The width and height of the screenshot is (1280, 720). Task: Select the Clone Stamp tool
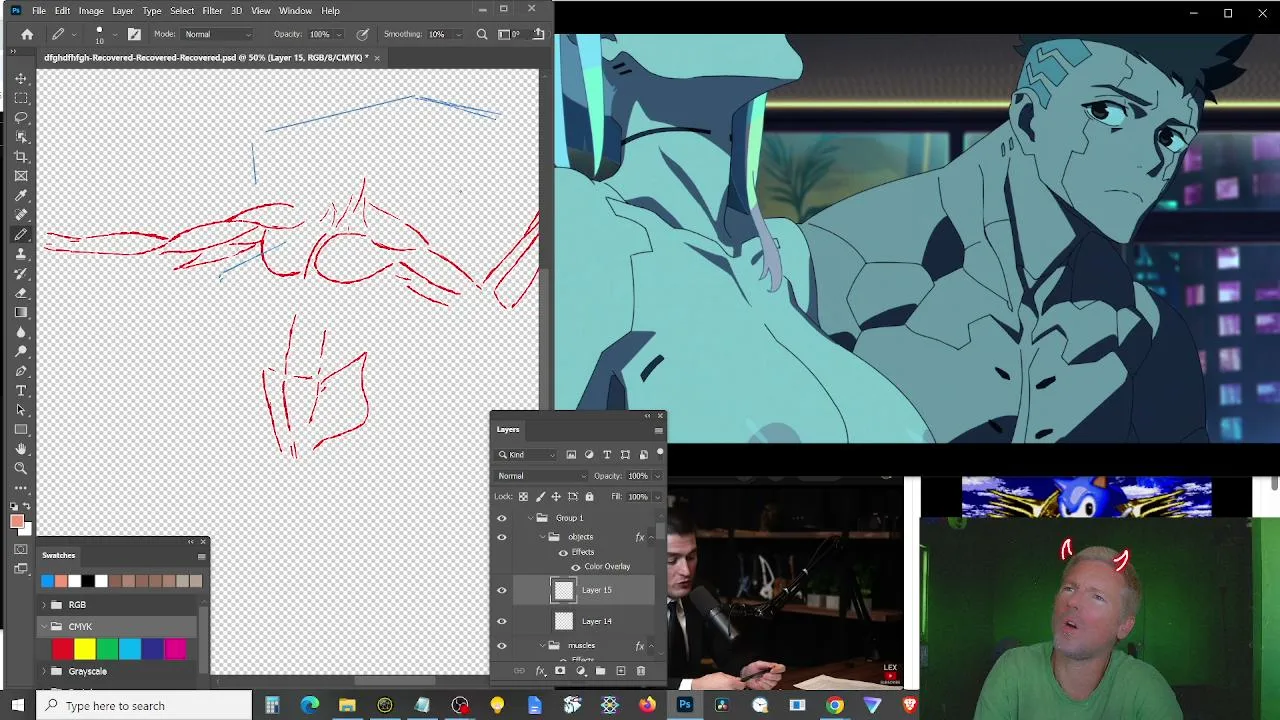coord(21,254)
